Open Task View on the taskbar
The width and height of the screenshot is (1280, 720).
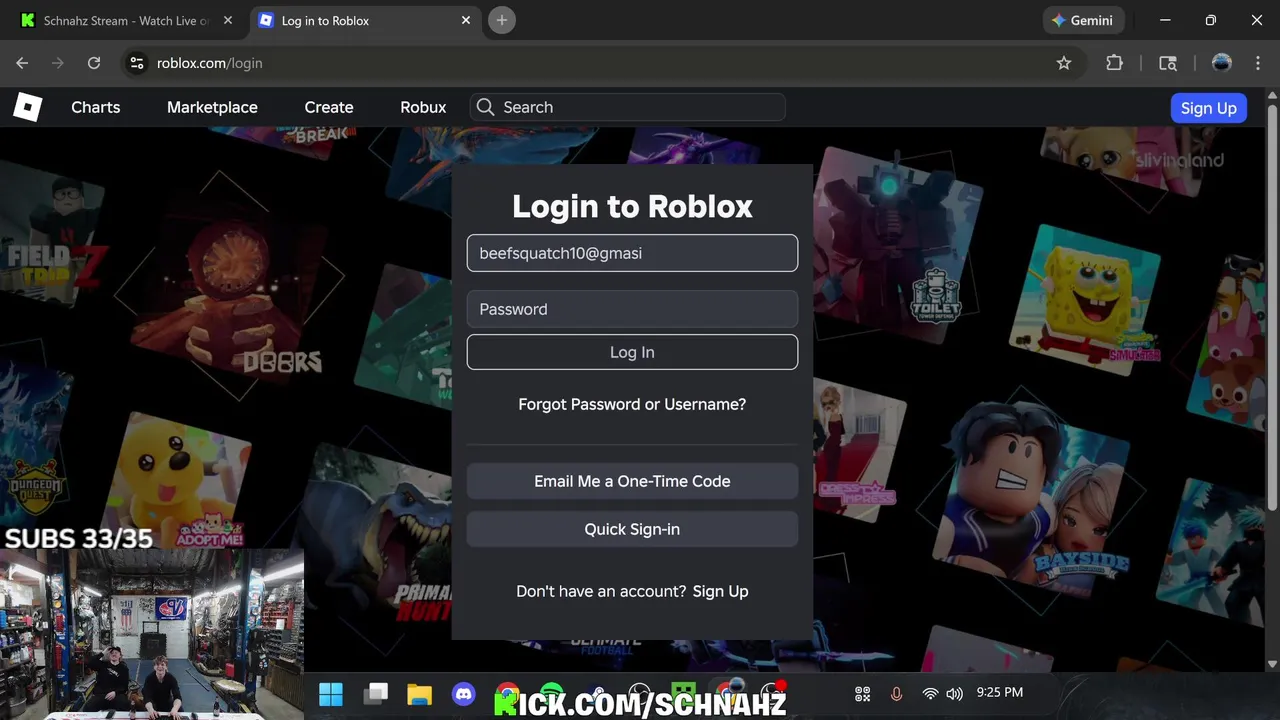[376, 694]
